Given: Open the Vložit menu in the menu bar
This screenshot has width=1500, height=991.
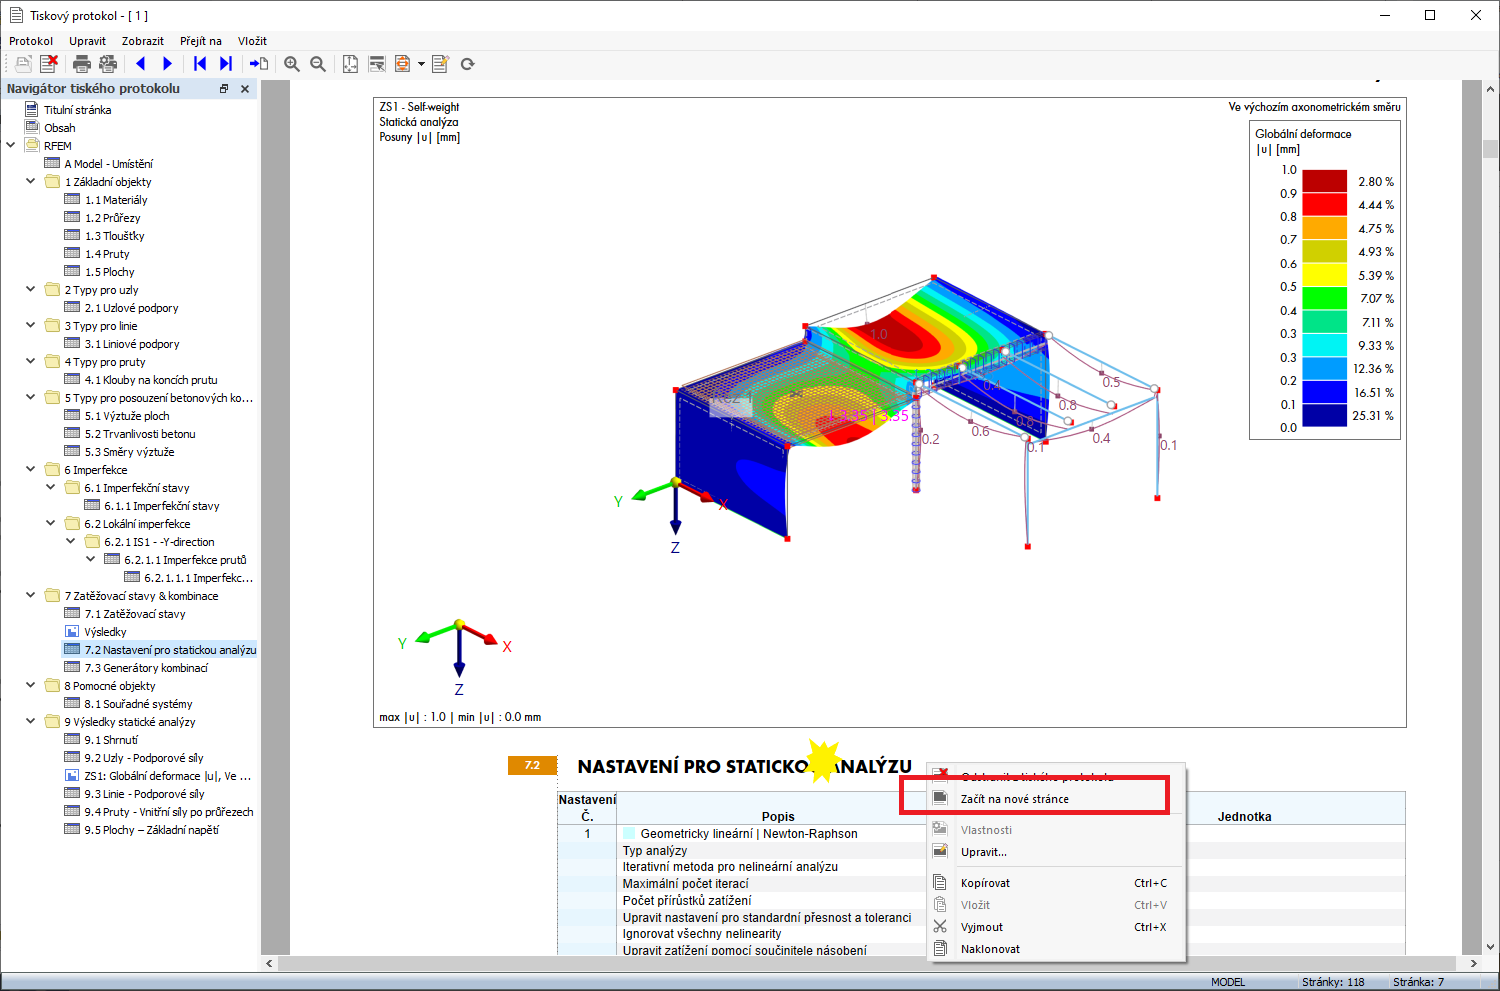Looking at the screenshot, I should (x=252, y=41).
